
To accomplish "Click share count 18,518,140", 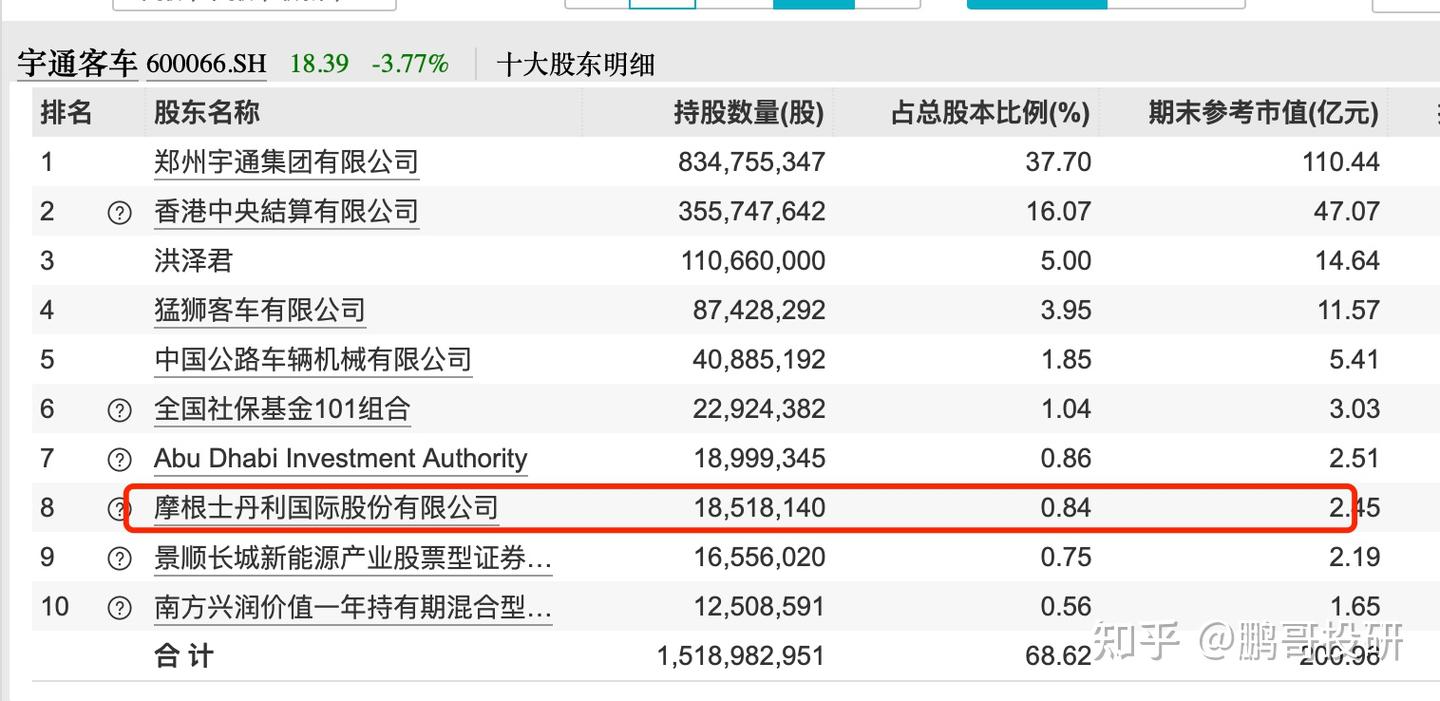I will point(760,508).
